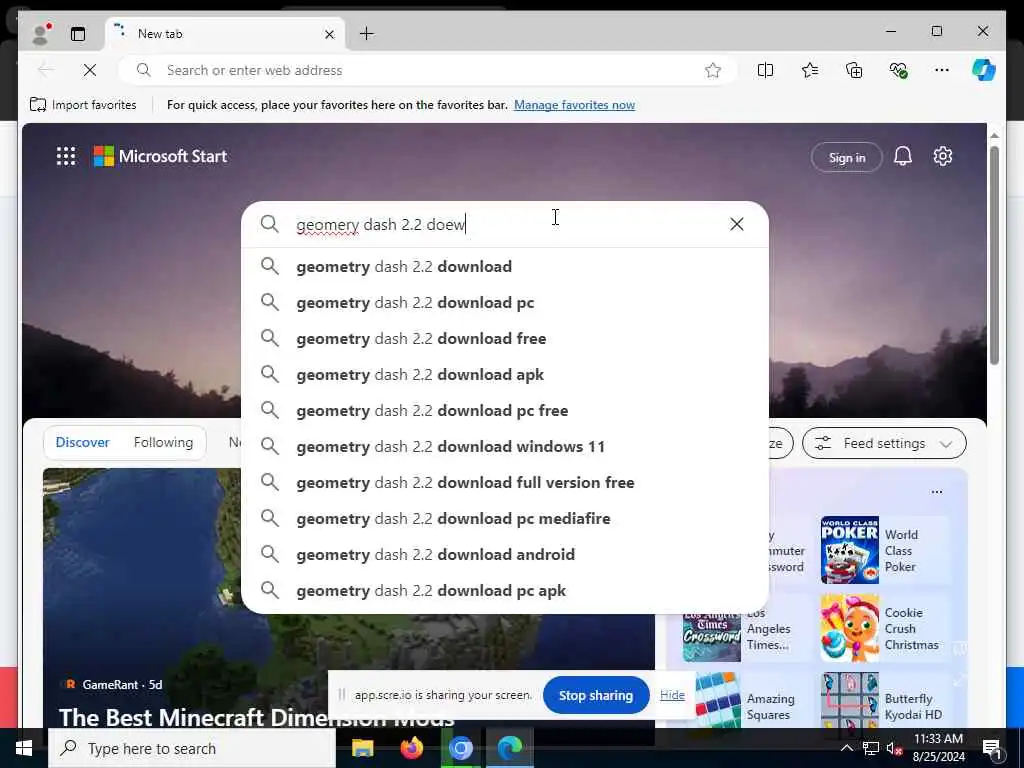
Task: Open the Favorites list icon
Action: [810, 70]
